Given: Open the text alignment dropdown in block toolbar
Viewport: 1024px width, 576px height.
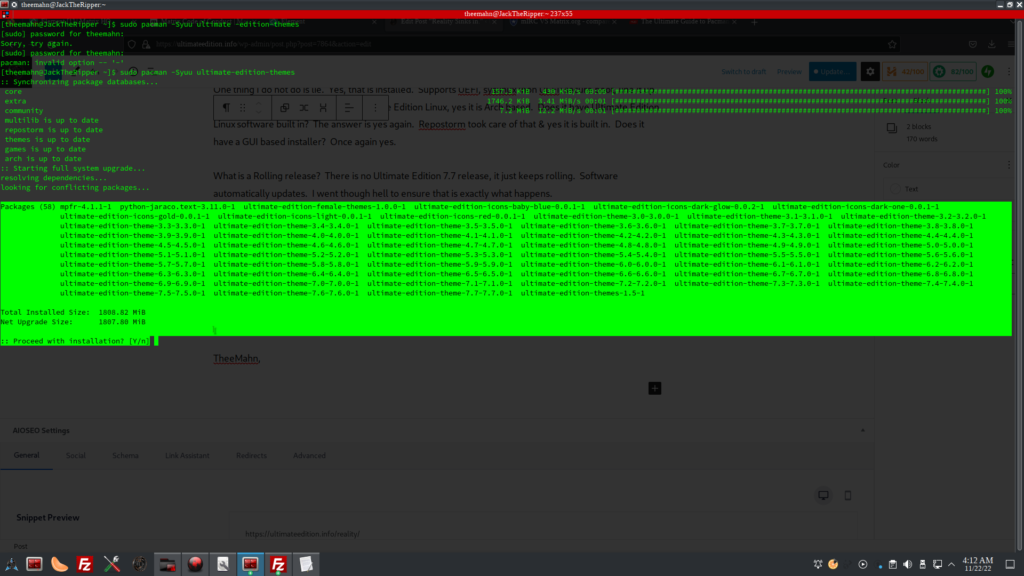Looking at the screenshot, I should pos(349,108).
